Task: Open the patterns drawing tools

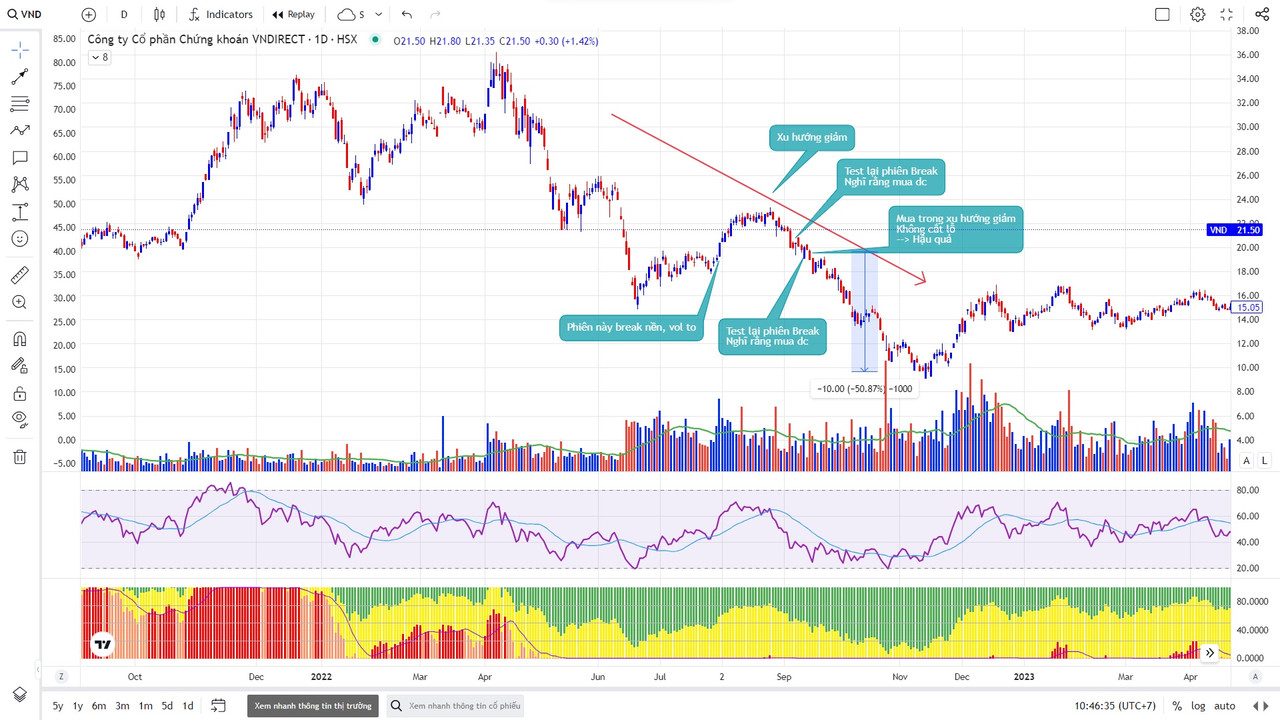Action: 20,131
